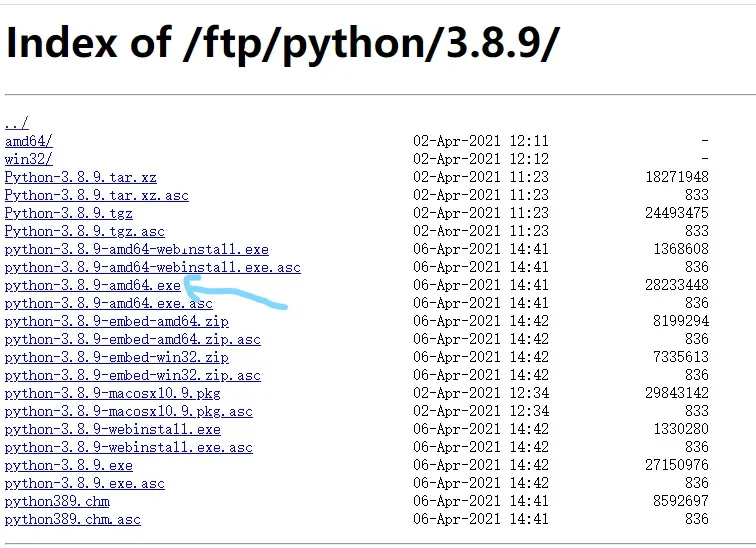Screen dimensions: 756x548
Task: Click python-3.8.9-macosx10.9.pkg.asc signature
Action: pyautogui.click(x=128, y=411)
